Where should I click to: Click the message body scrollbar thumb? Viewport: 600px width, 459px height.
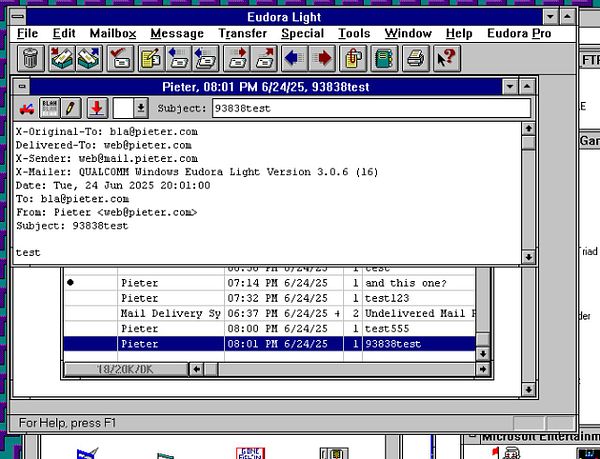pyautogui.click(x=528, y=143)
